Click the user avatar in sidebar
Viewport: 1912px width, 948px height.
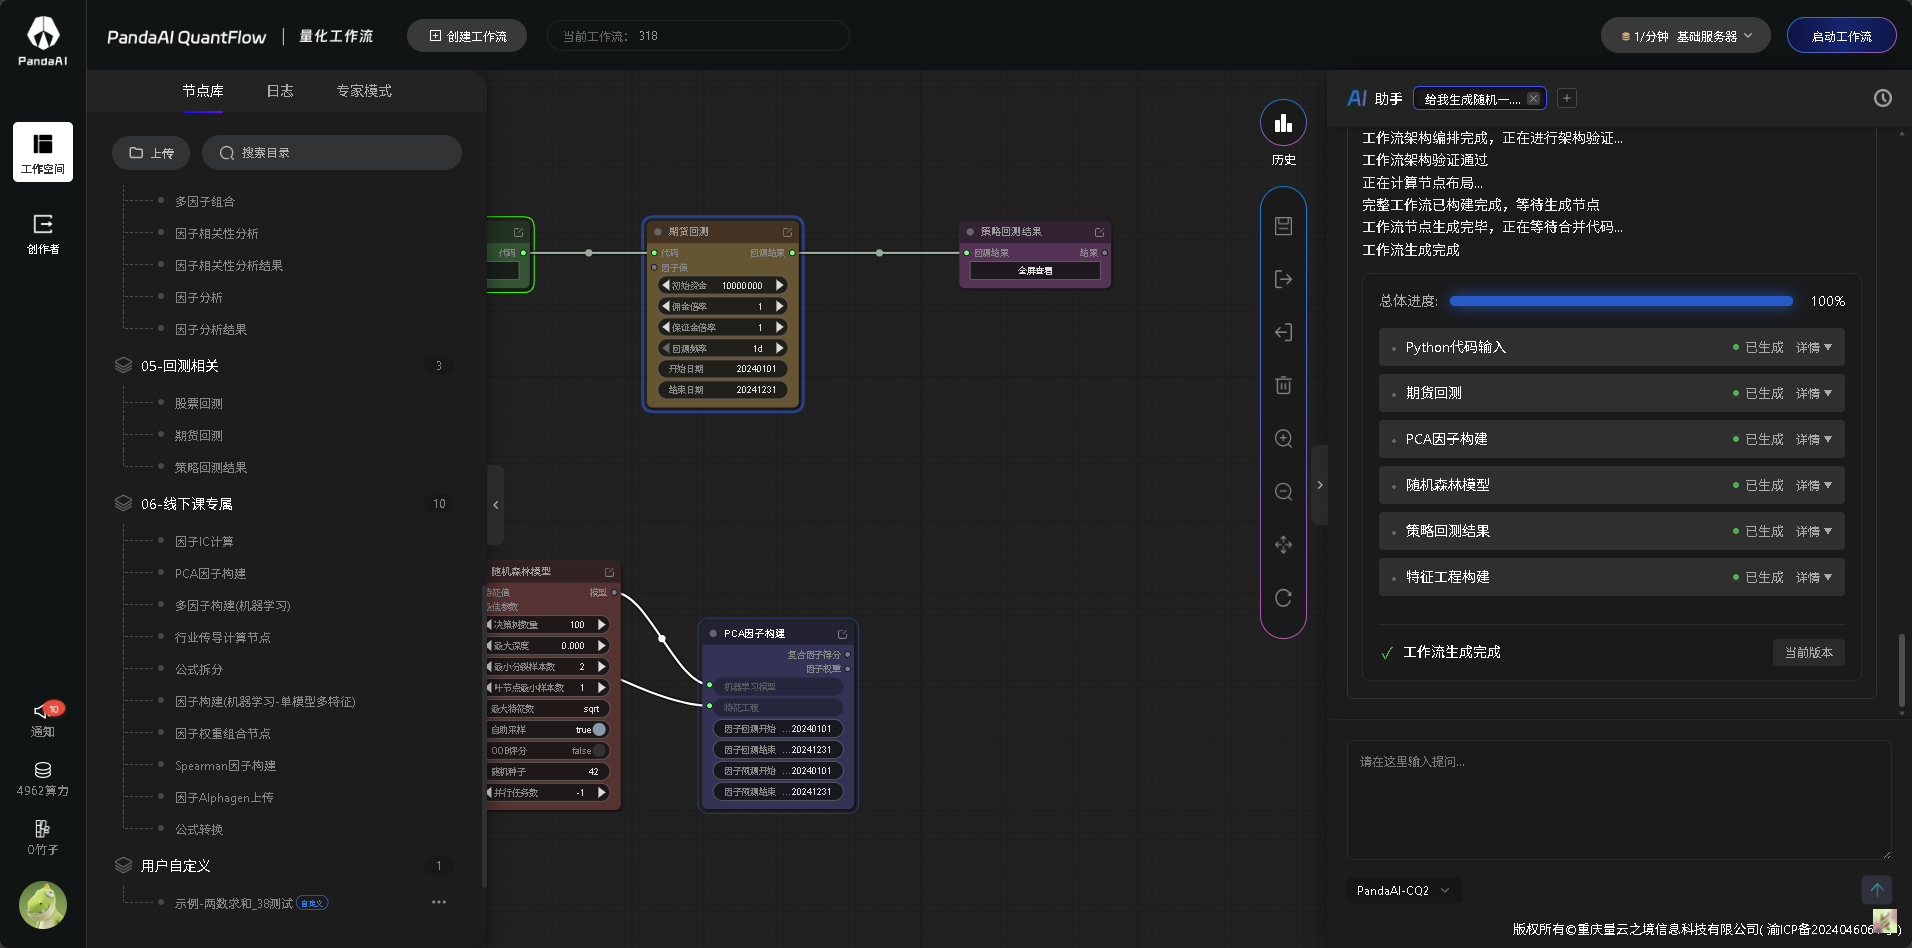coord(43,905)
